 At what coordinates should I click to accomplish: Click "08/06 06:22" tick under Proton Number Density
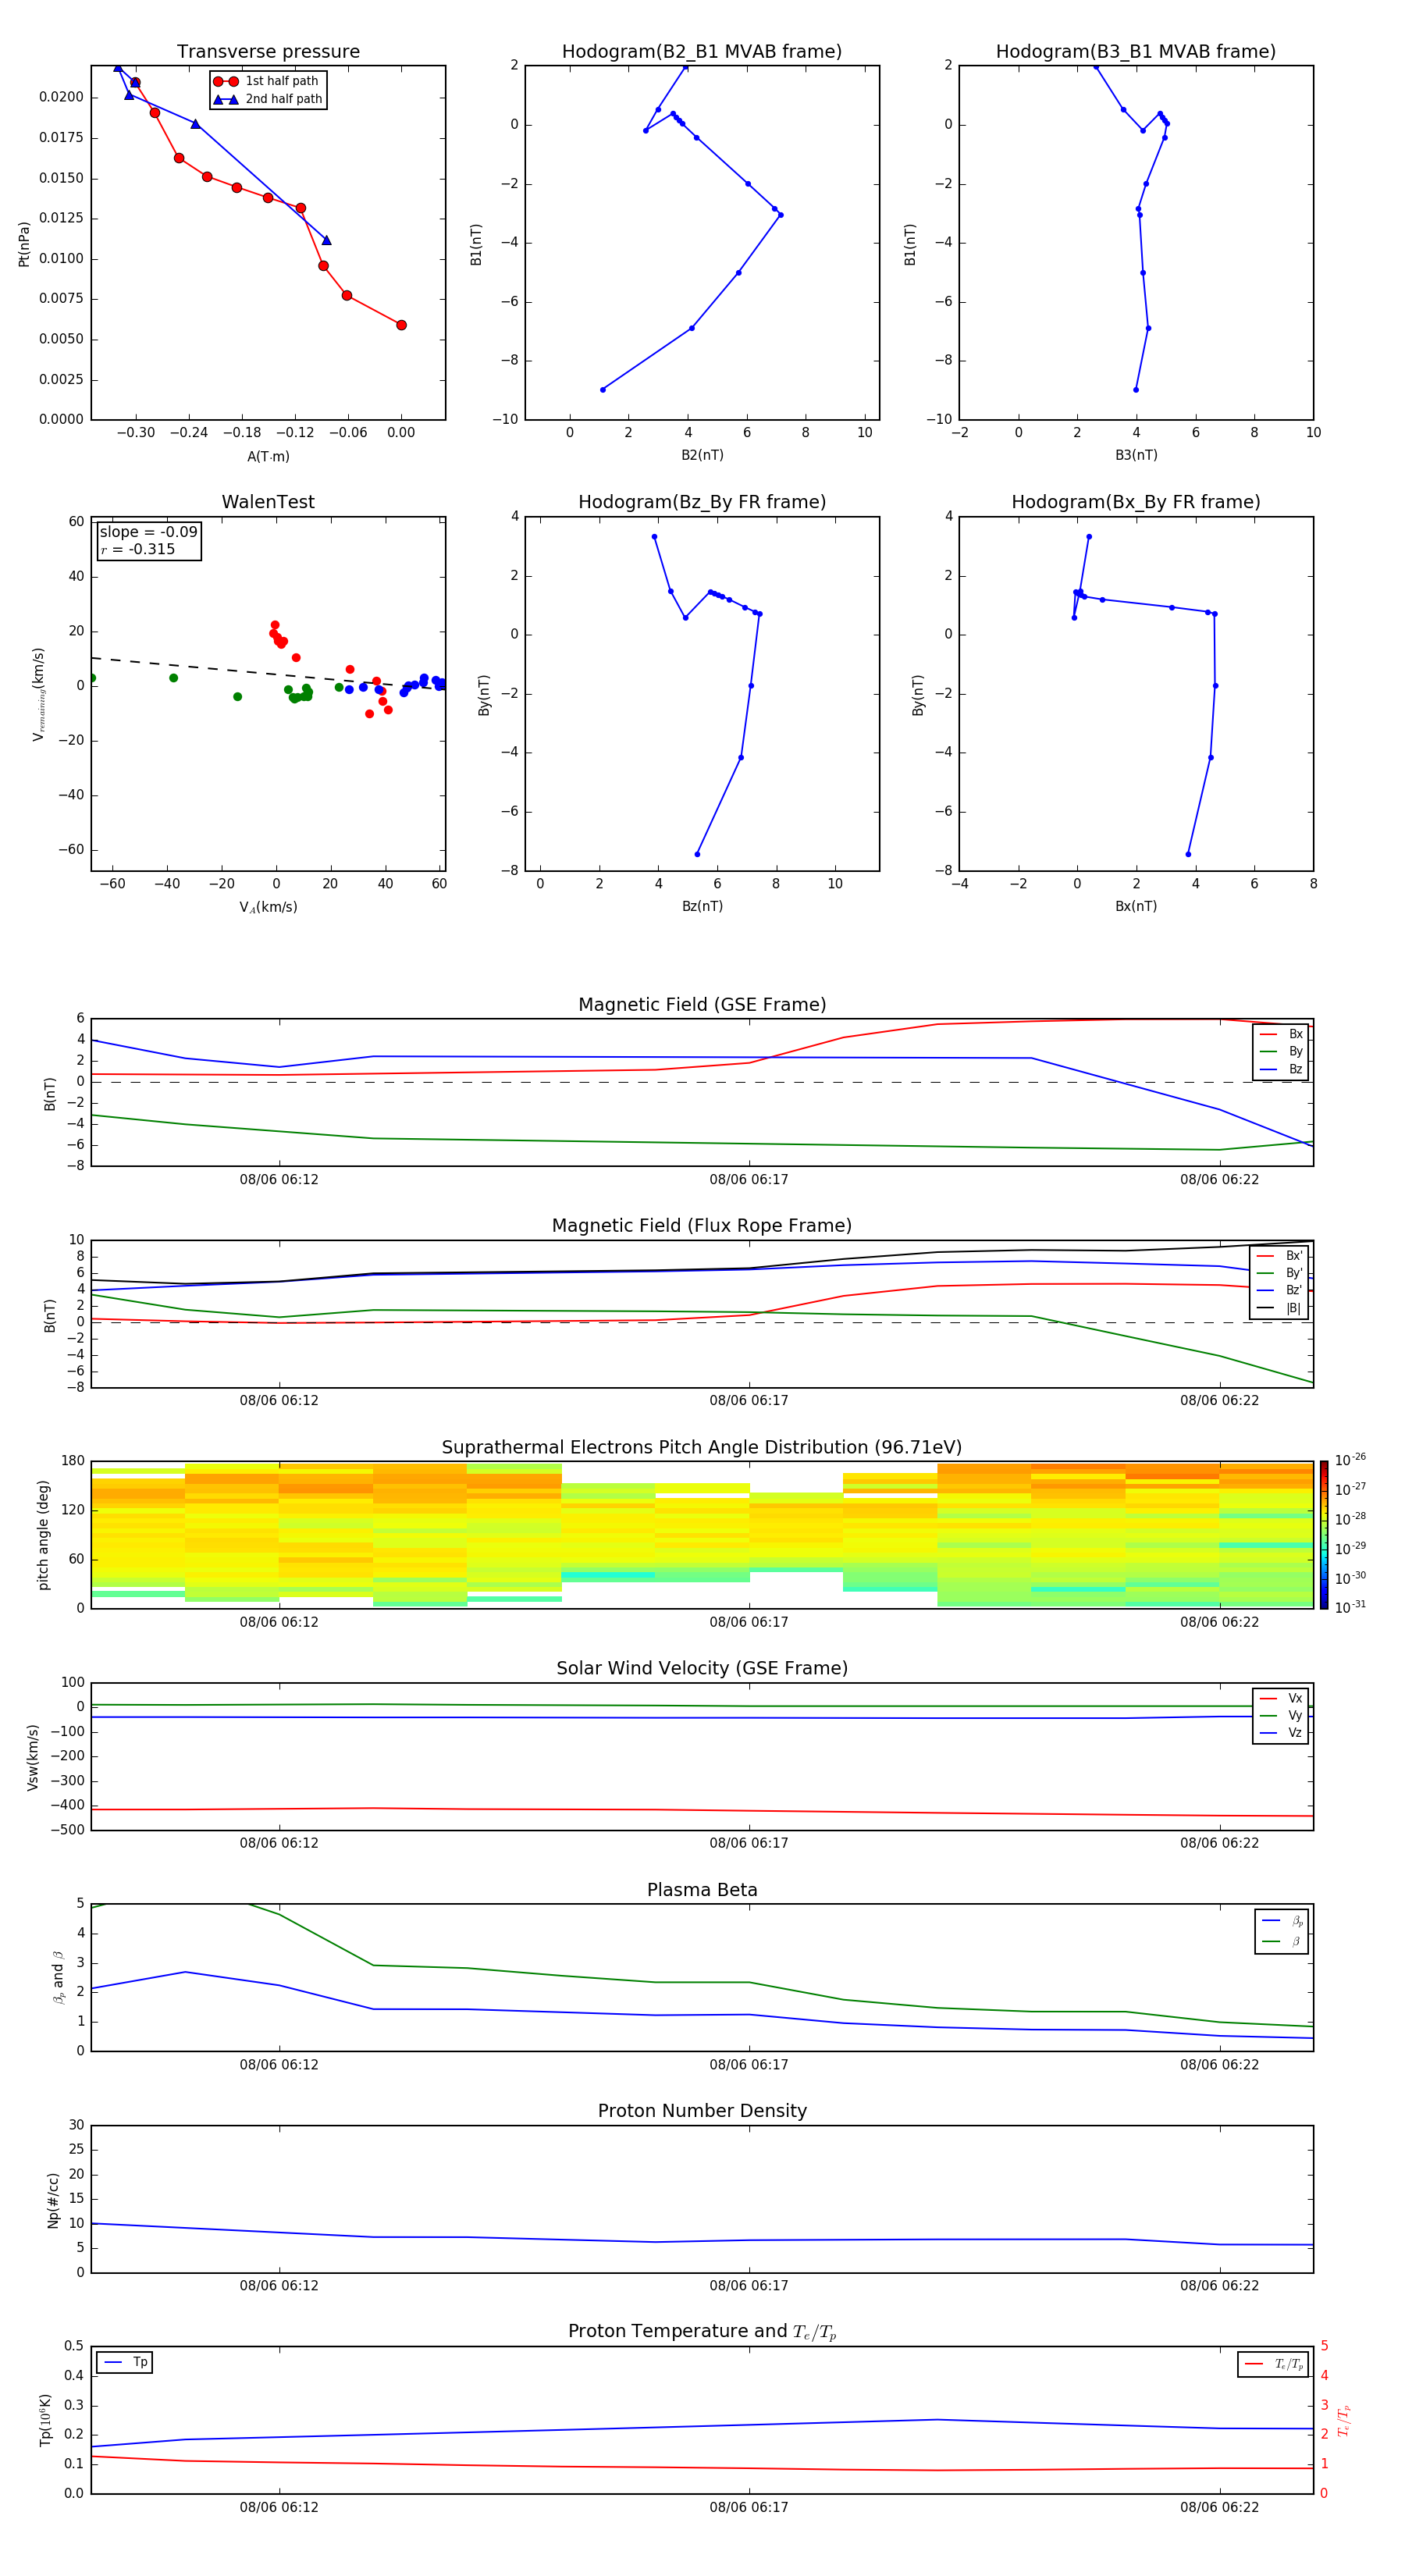[1219, 2286]
